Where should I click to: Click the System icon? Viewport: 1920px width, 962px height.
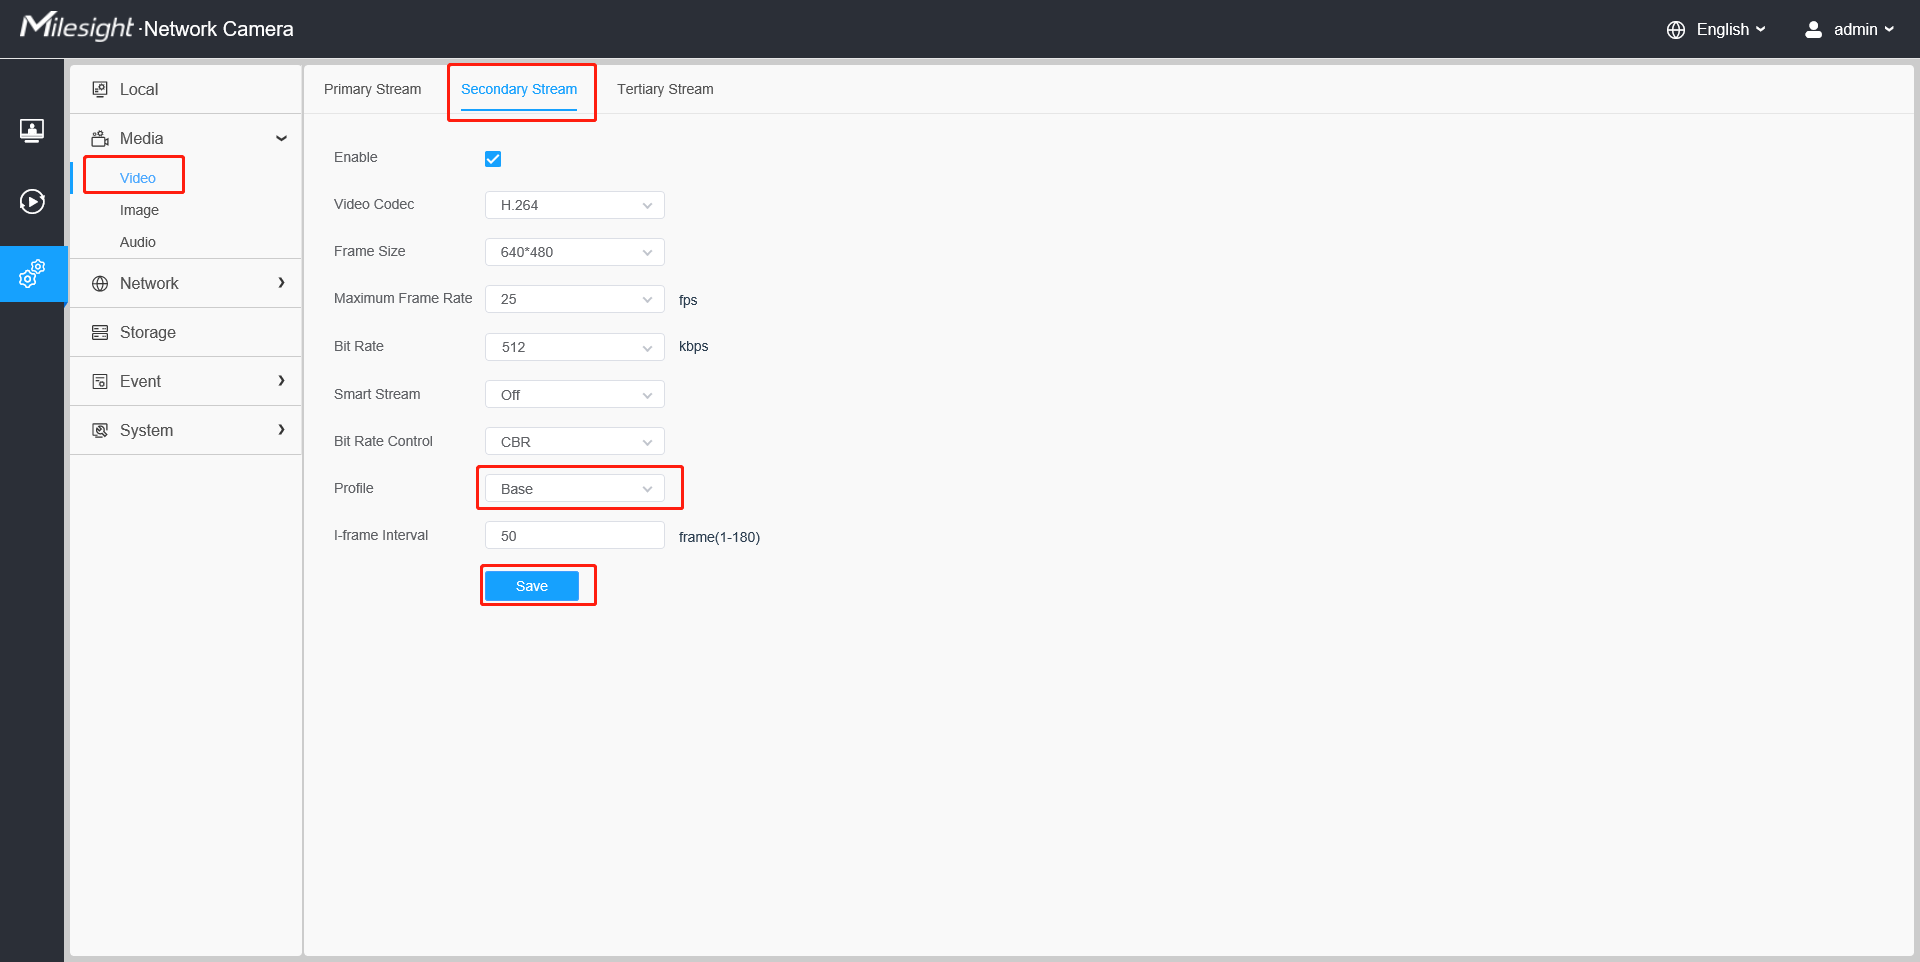click(100, 431)
